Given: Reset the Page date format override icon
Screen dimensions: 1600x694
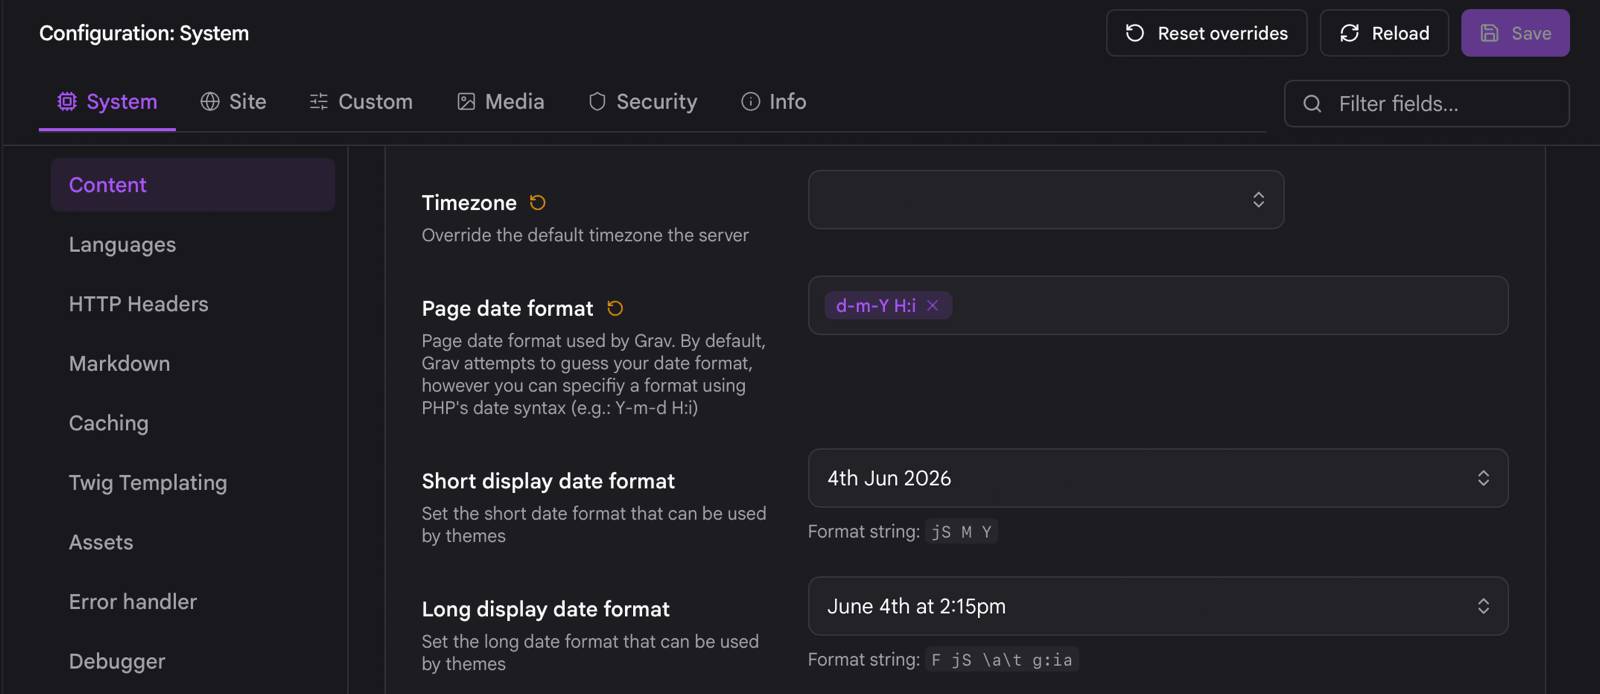Looking at the screenshot, I should coord(615,308).
